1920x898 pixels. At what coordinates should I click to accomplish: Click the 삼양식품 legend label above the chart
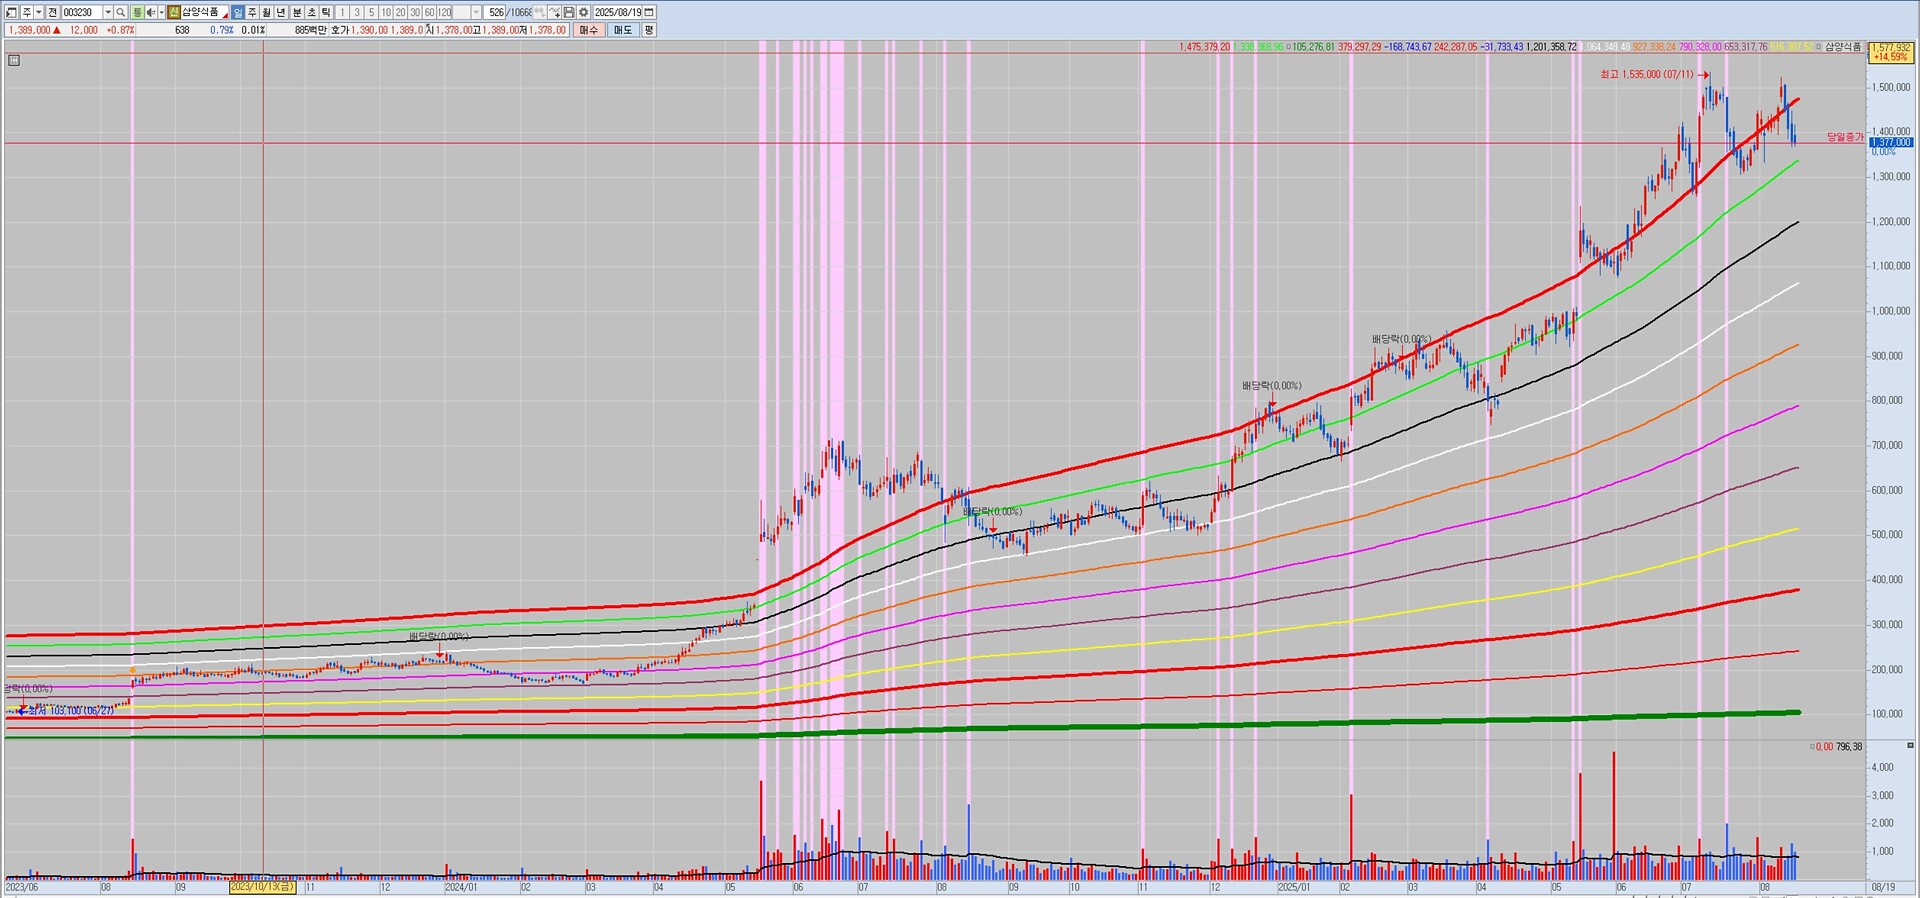point(1843,47)
